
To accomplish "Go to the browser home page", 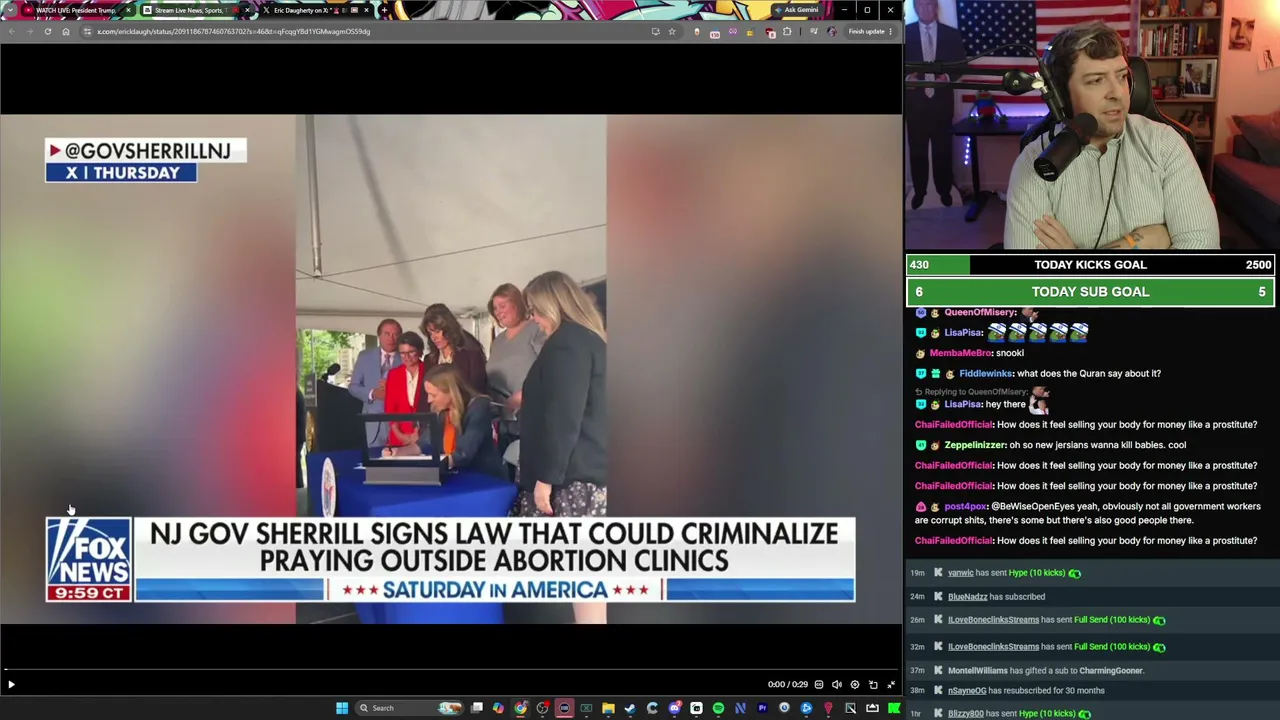I will click(66, 31).
